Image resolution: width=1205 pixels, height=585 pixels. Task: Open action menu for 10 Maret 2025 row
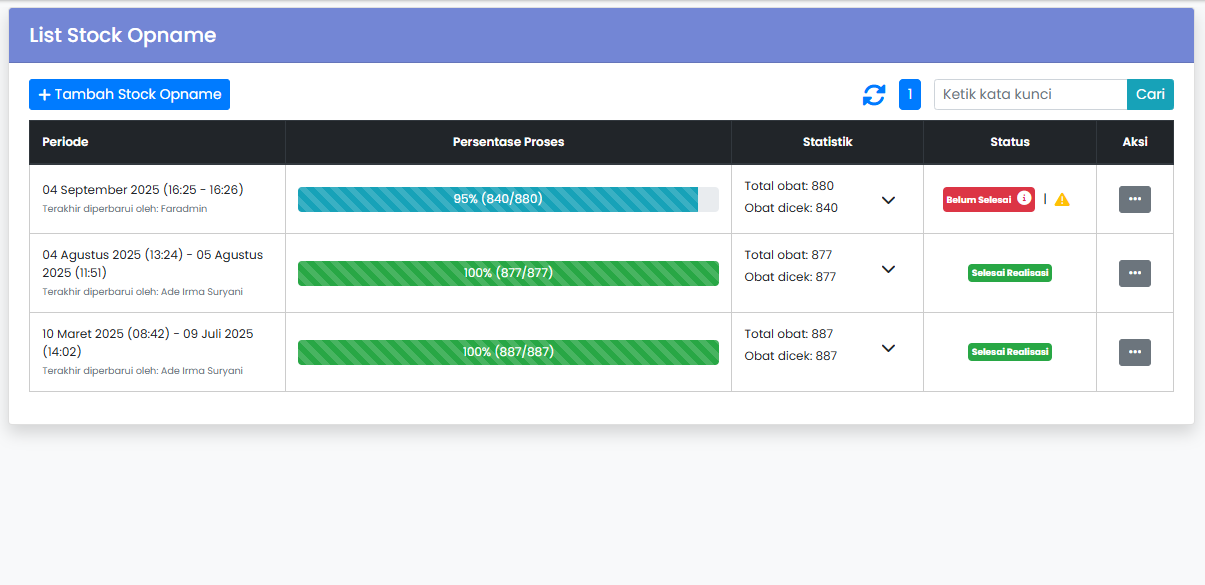[x=1134, y=352]
